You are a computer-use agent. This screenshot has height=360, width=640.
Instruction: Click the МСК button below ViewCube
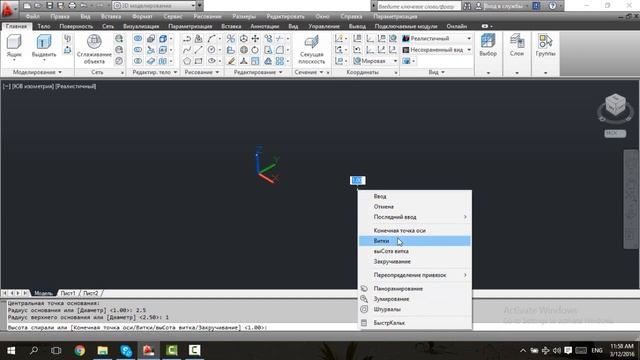click(x=615, y=133)
